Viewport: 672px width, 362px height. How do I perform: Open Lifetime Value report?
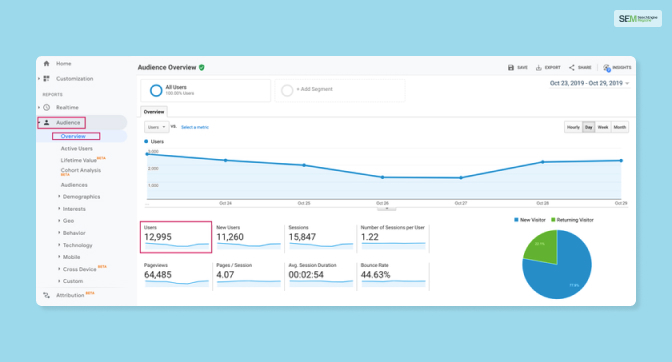[x=78, y=160]
